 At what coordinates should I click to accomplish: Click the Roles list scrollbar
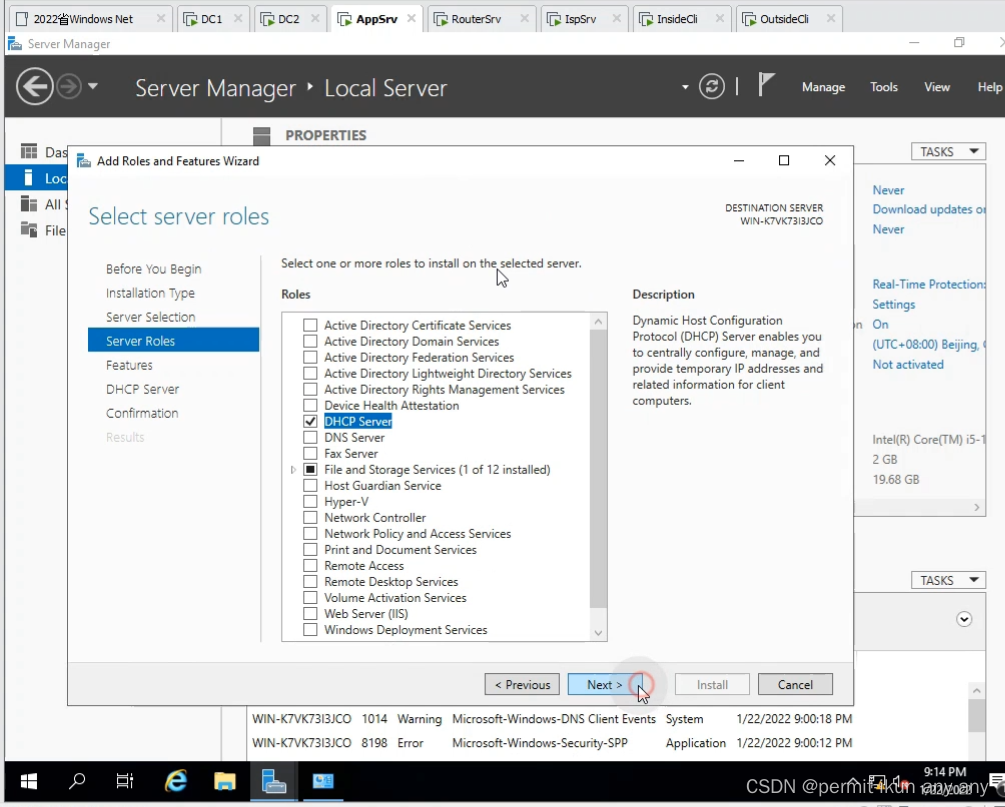599,470
